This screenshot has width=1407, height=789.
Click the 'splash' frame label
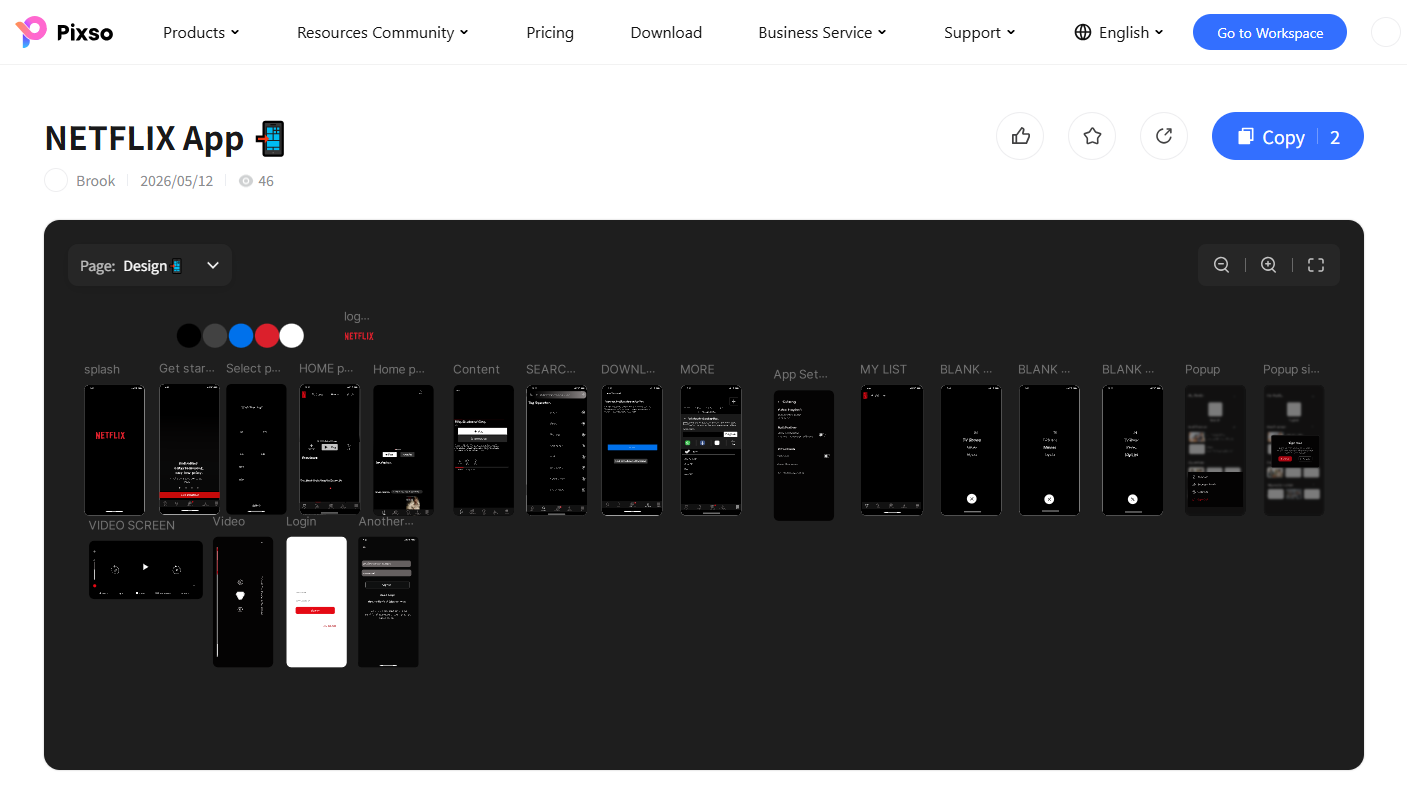coord(102,369)
